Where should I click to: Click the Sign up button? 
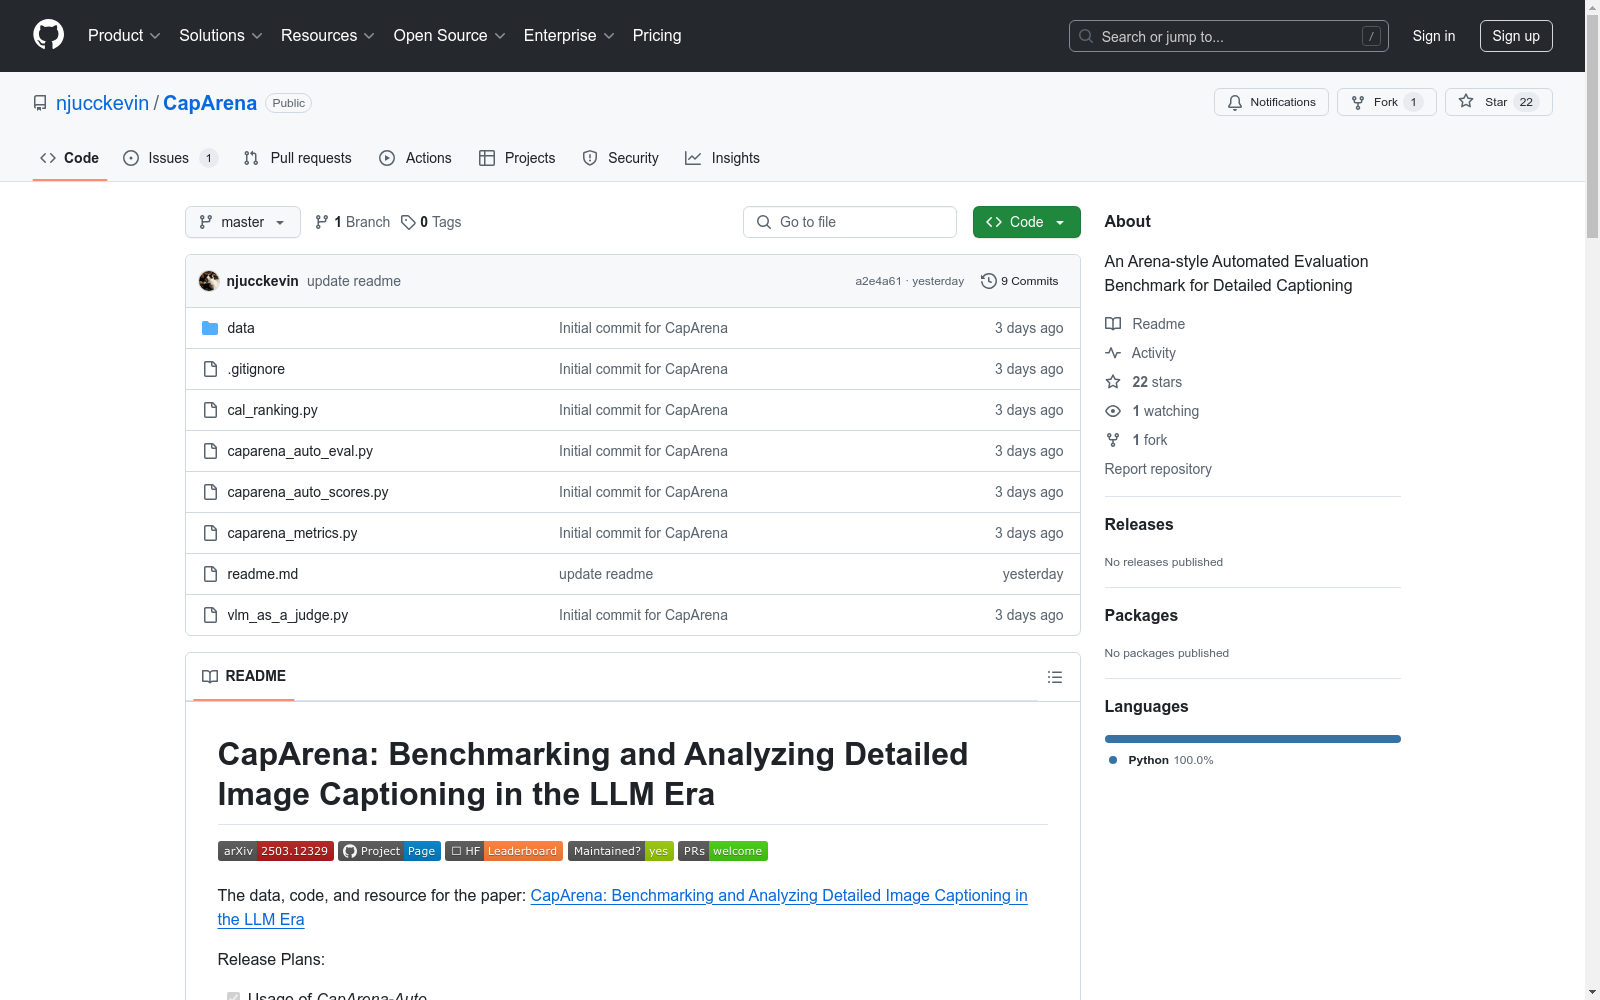coord(1516,36)
